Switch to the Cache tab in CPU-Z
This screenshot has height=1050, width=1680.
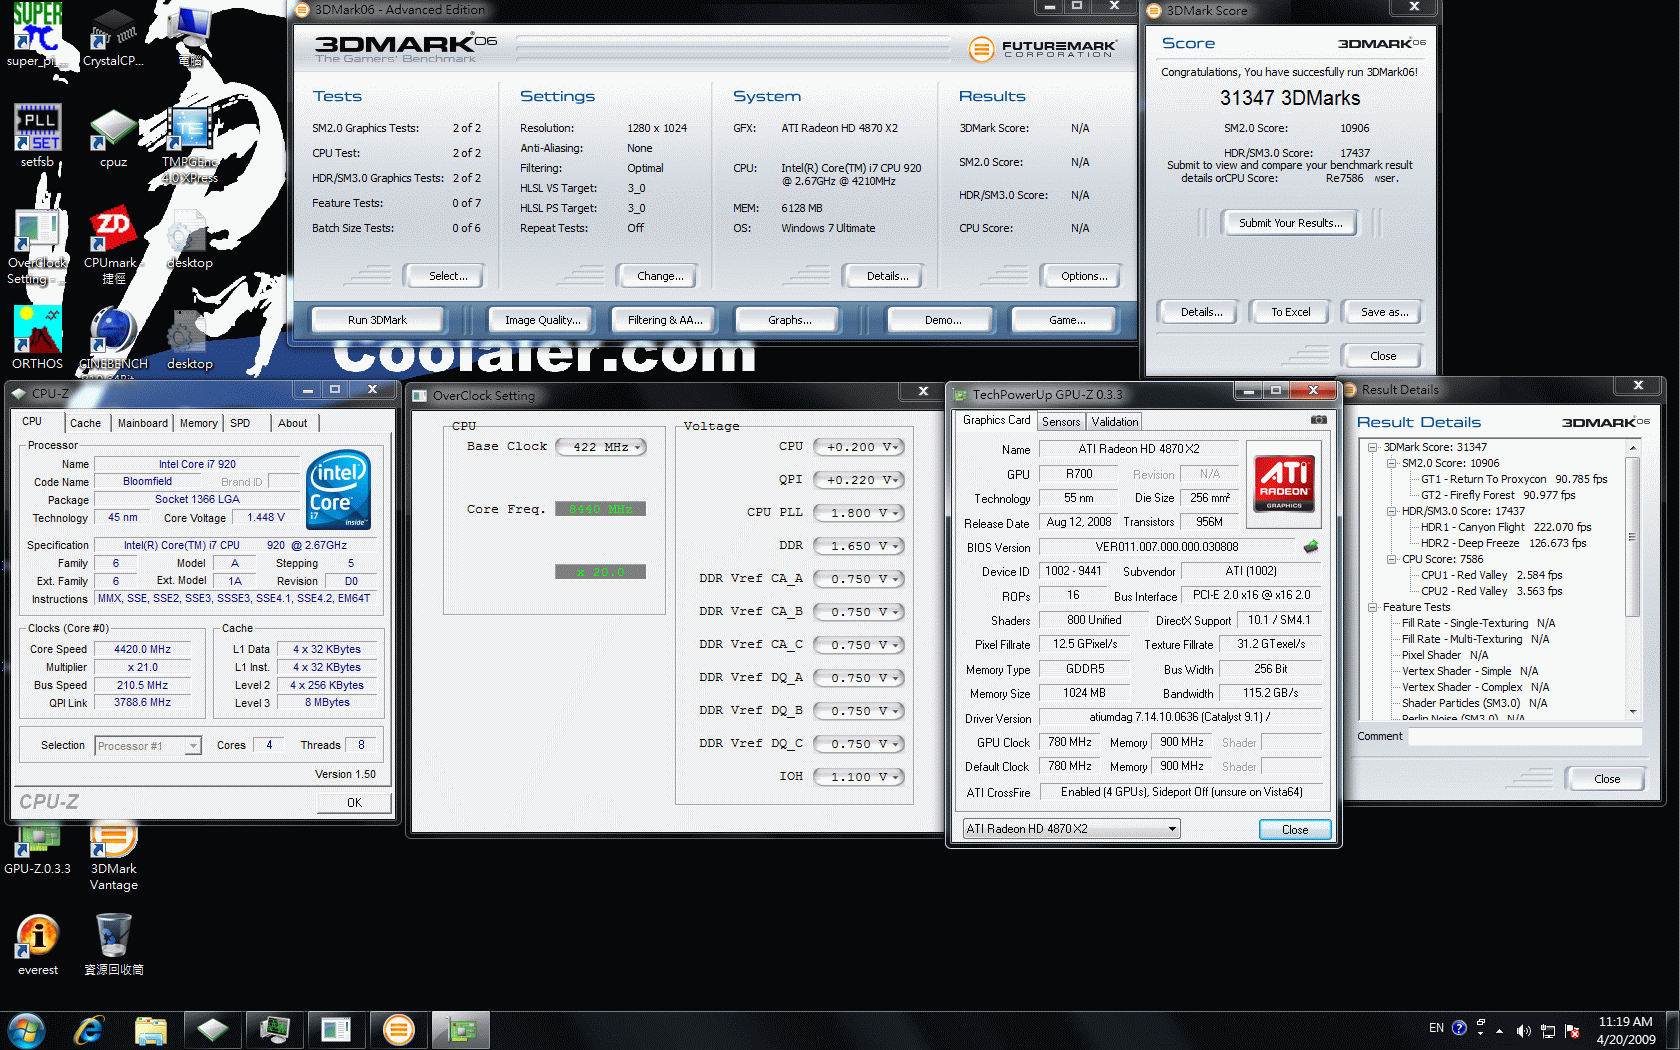pyautogui.click(x=85, y=423)
